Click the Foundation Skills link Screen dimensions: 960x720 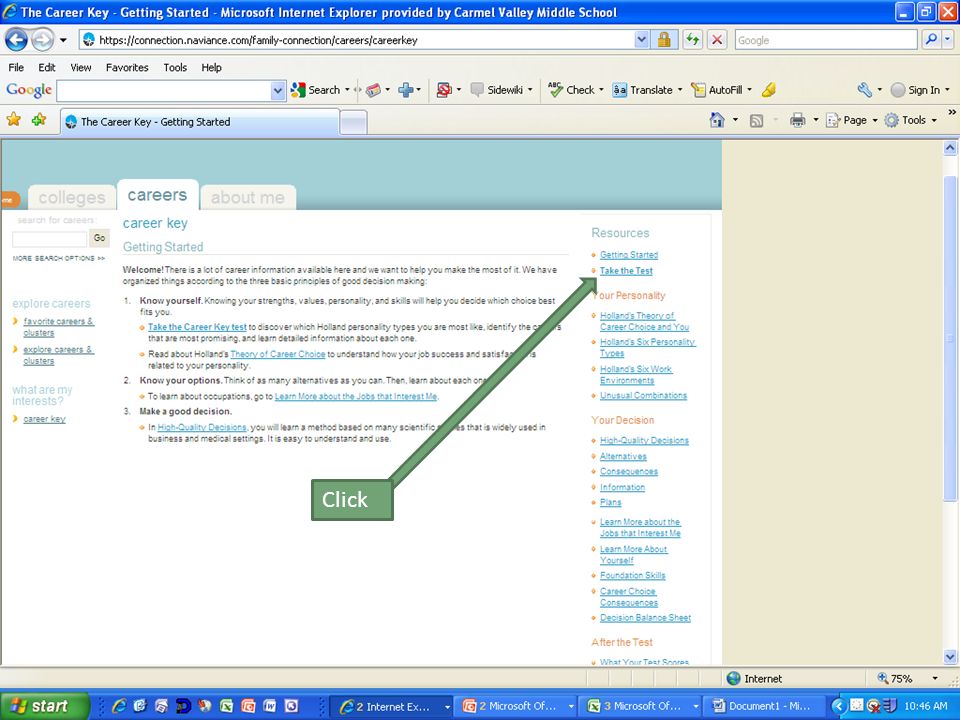[632, 576]
